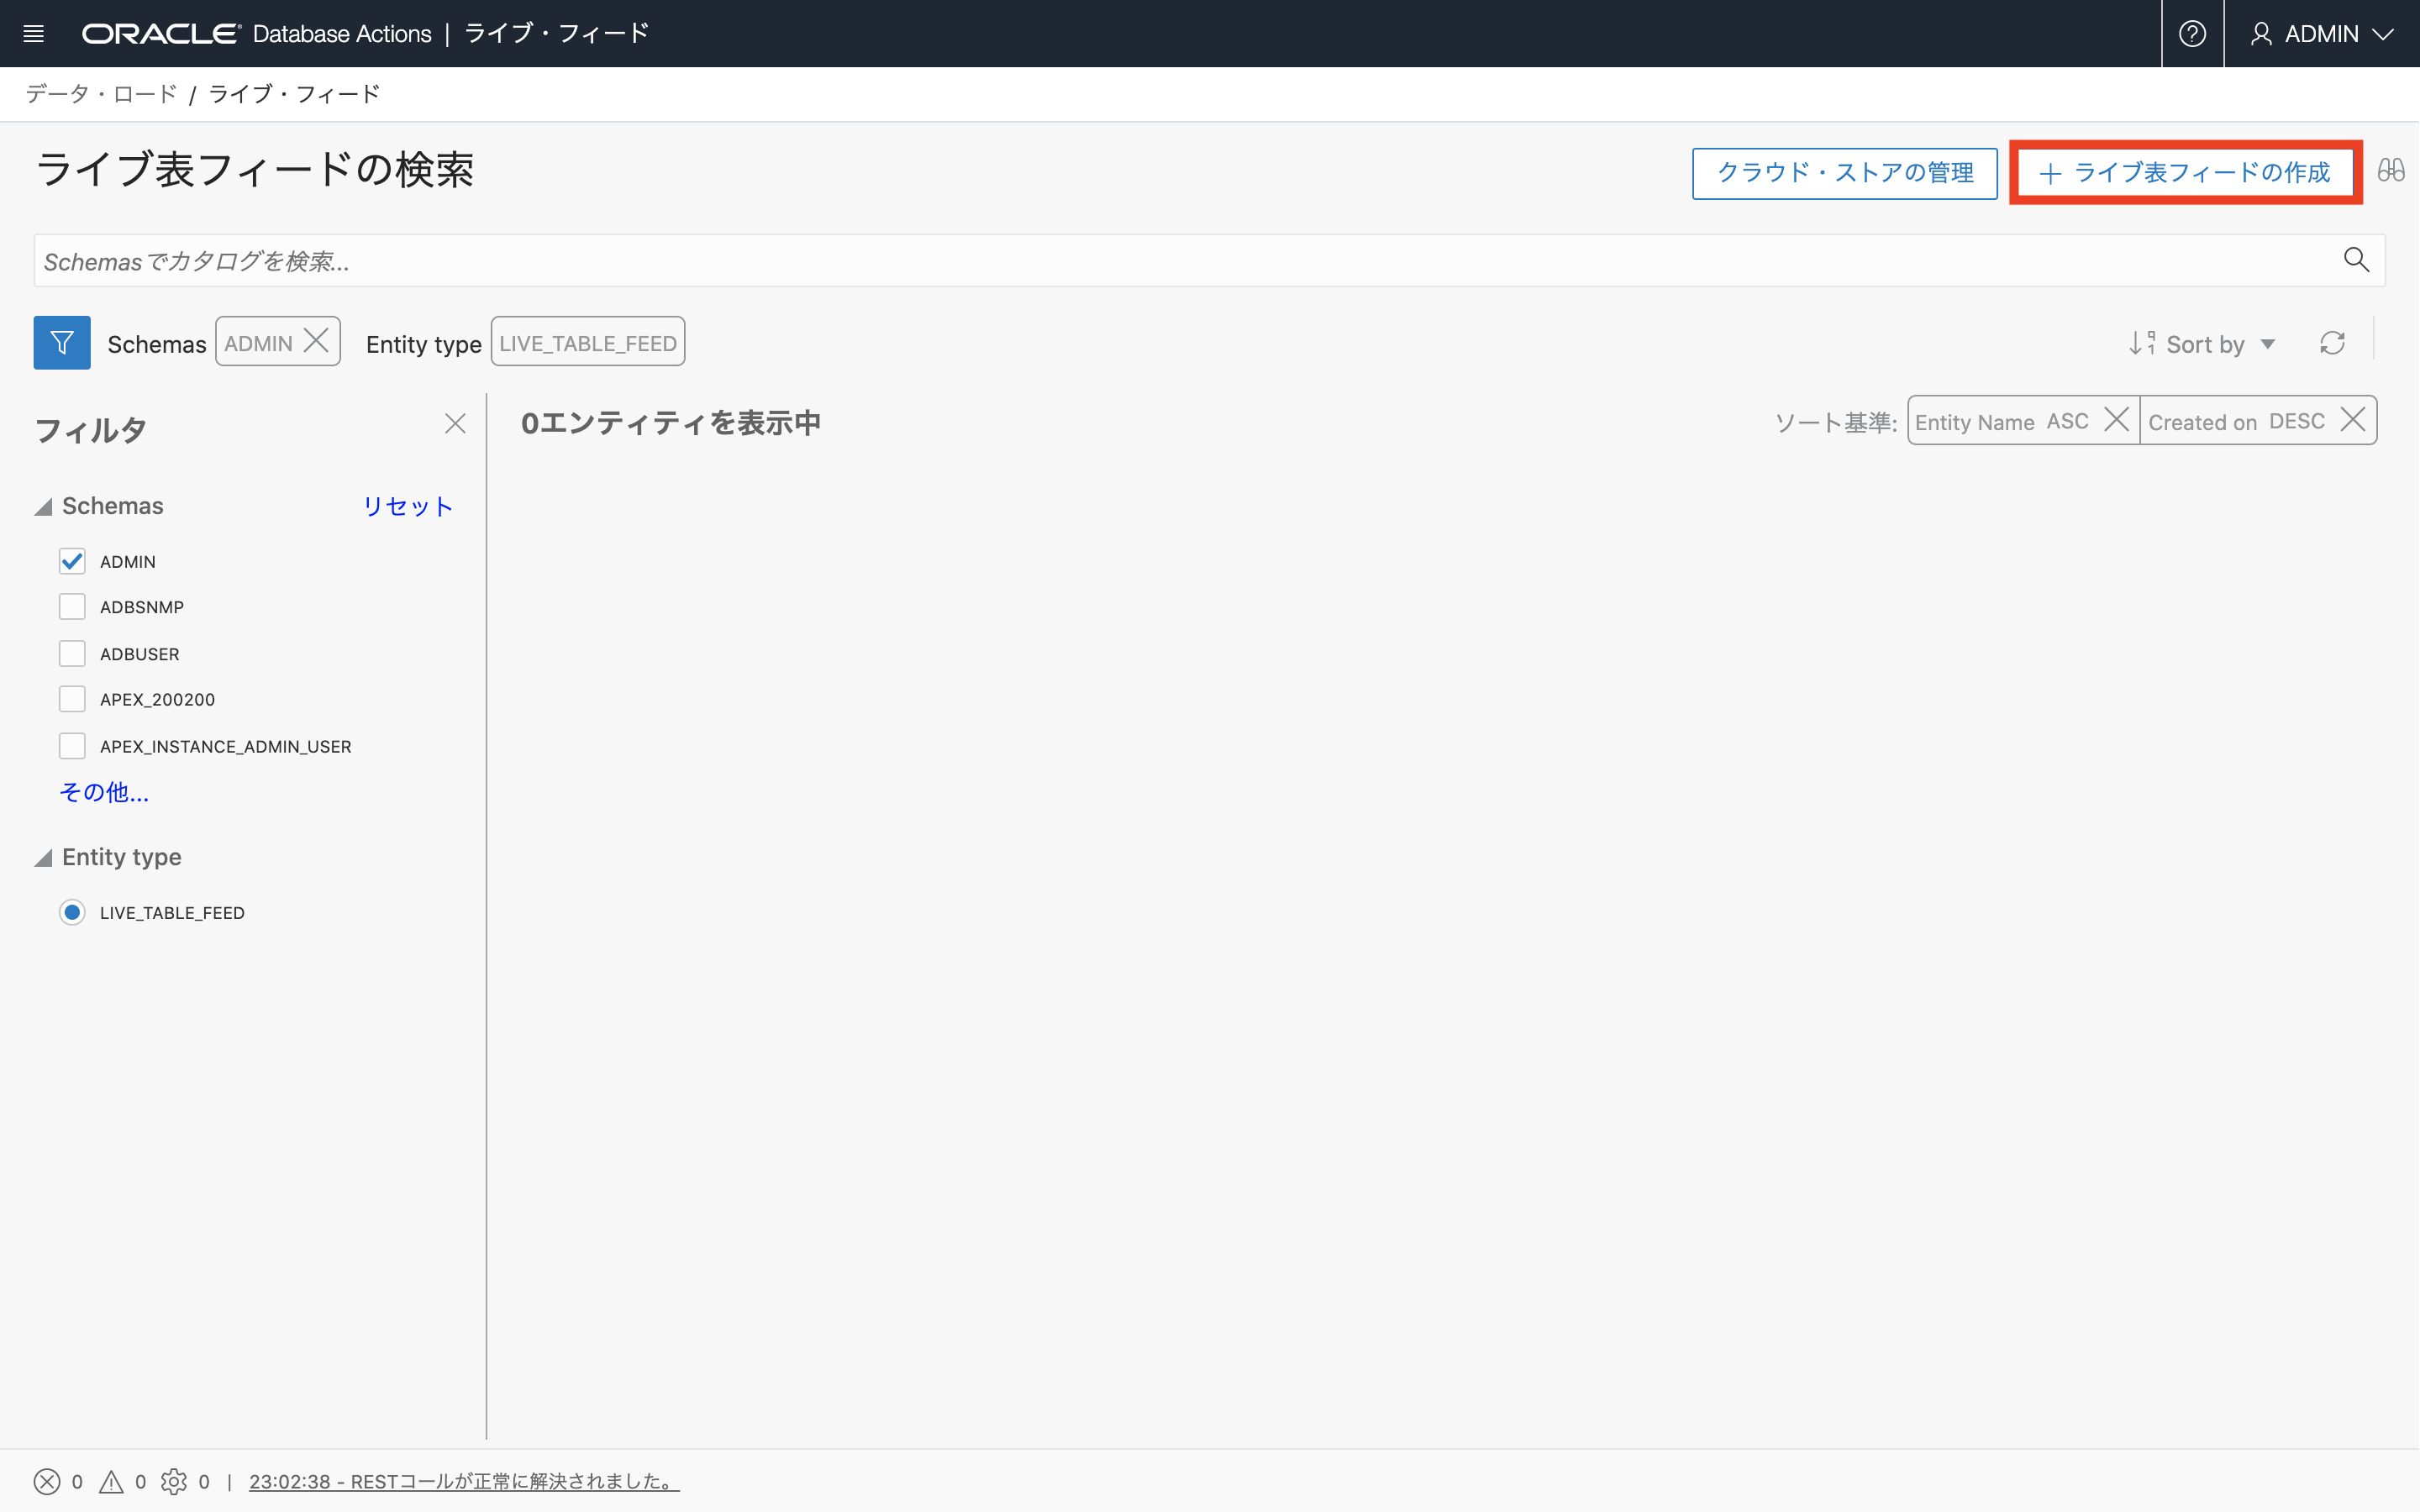Screen dimensions: 2420x1512
Task: Check the ADBUSER schema checkbox
Action: (72, 653)
